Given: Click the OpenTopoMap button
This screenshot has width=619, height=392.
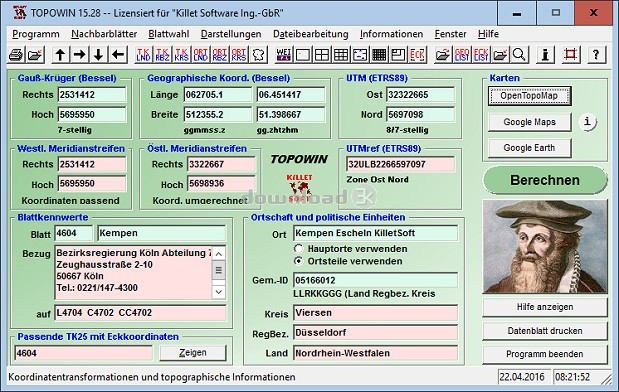Looking at the screenshot, I should tap(529, 96).
